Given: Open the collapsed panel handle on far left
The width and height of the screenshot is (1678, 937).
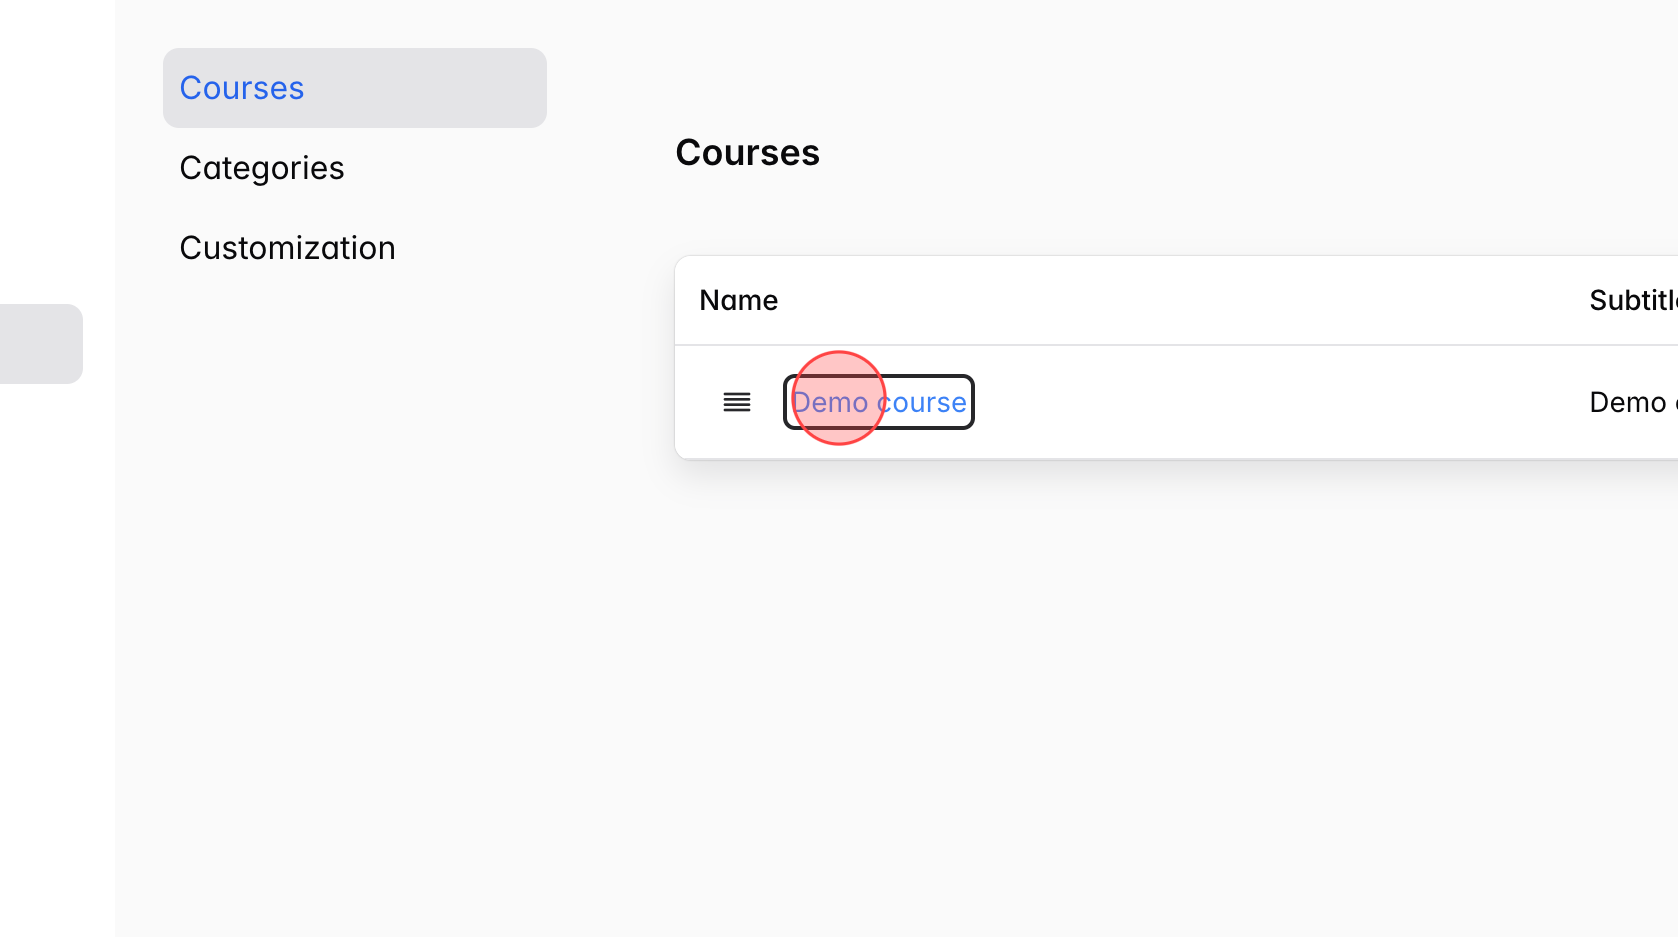Looking at the screenshot, I should (x=40, y=343).
